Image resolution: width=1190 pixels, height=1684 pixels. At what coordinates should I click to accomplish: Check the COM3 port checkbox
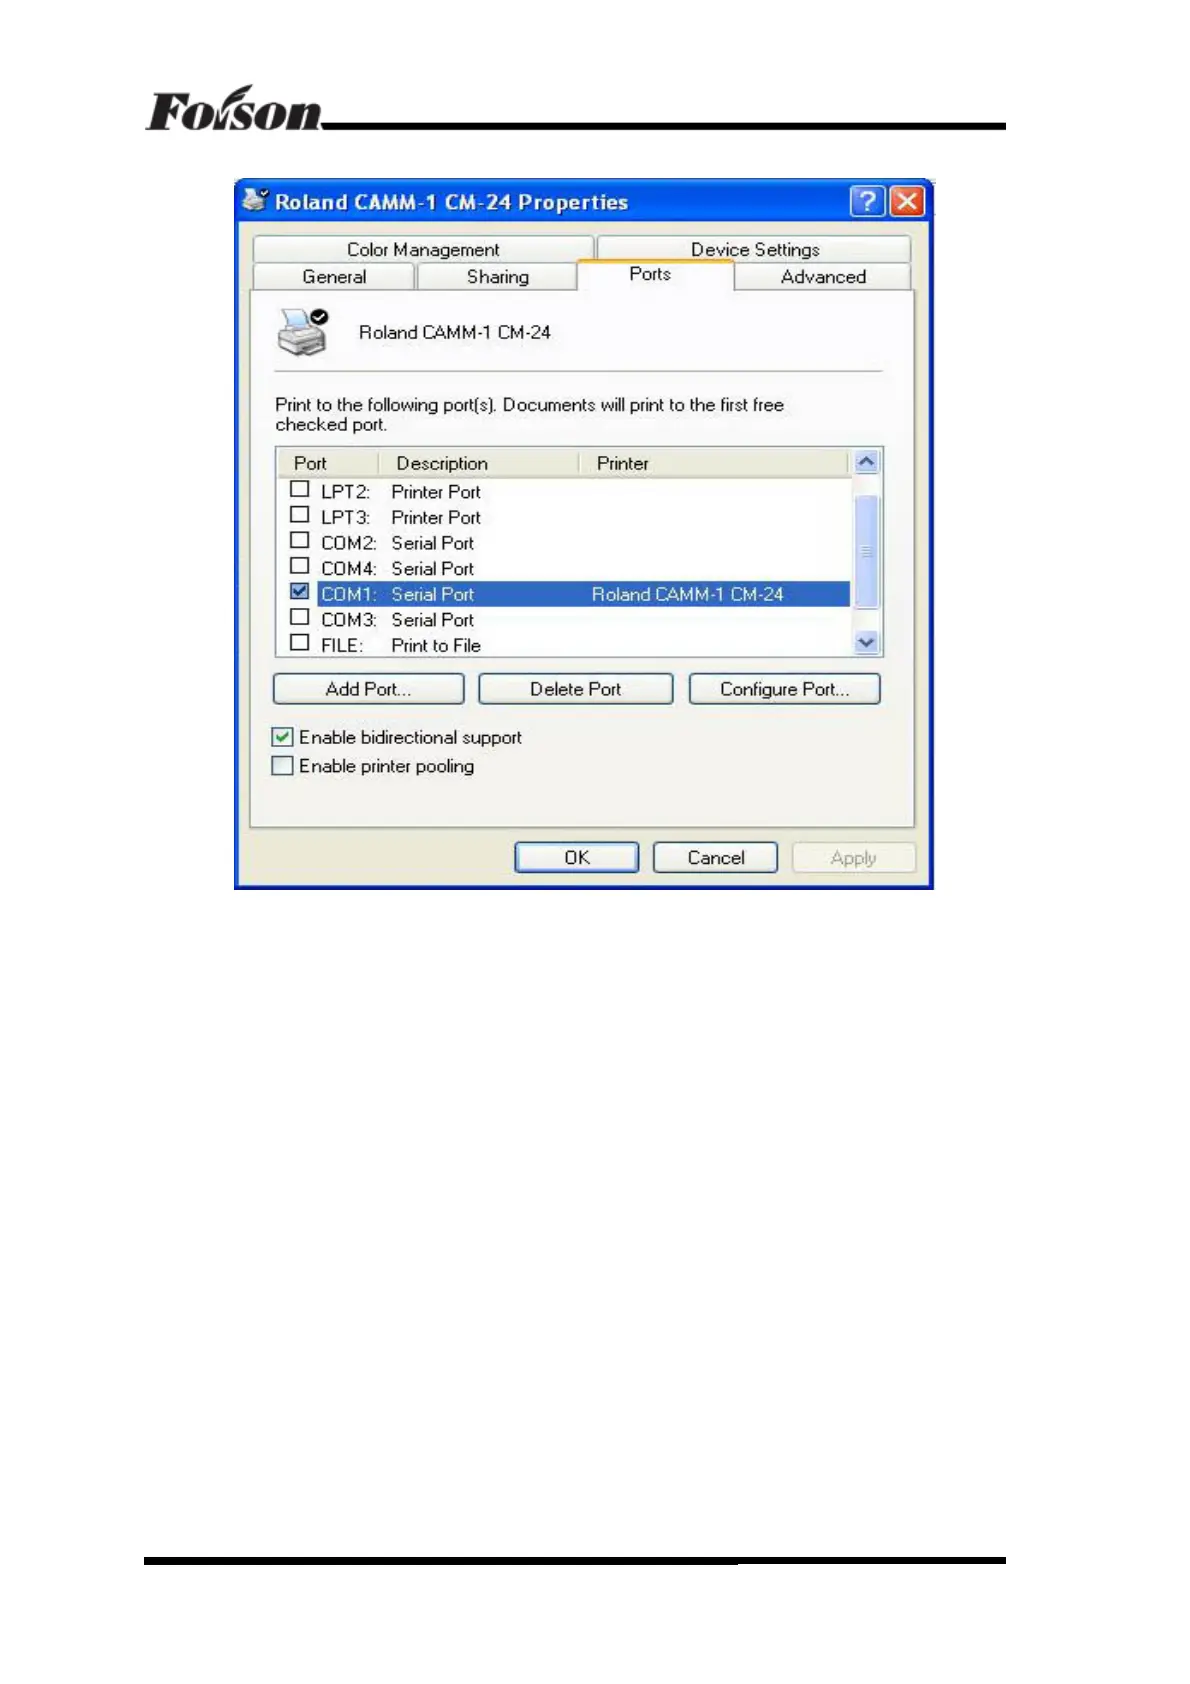(x=299, y=618)
